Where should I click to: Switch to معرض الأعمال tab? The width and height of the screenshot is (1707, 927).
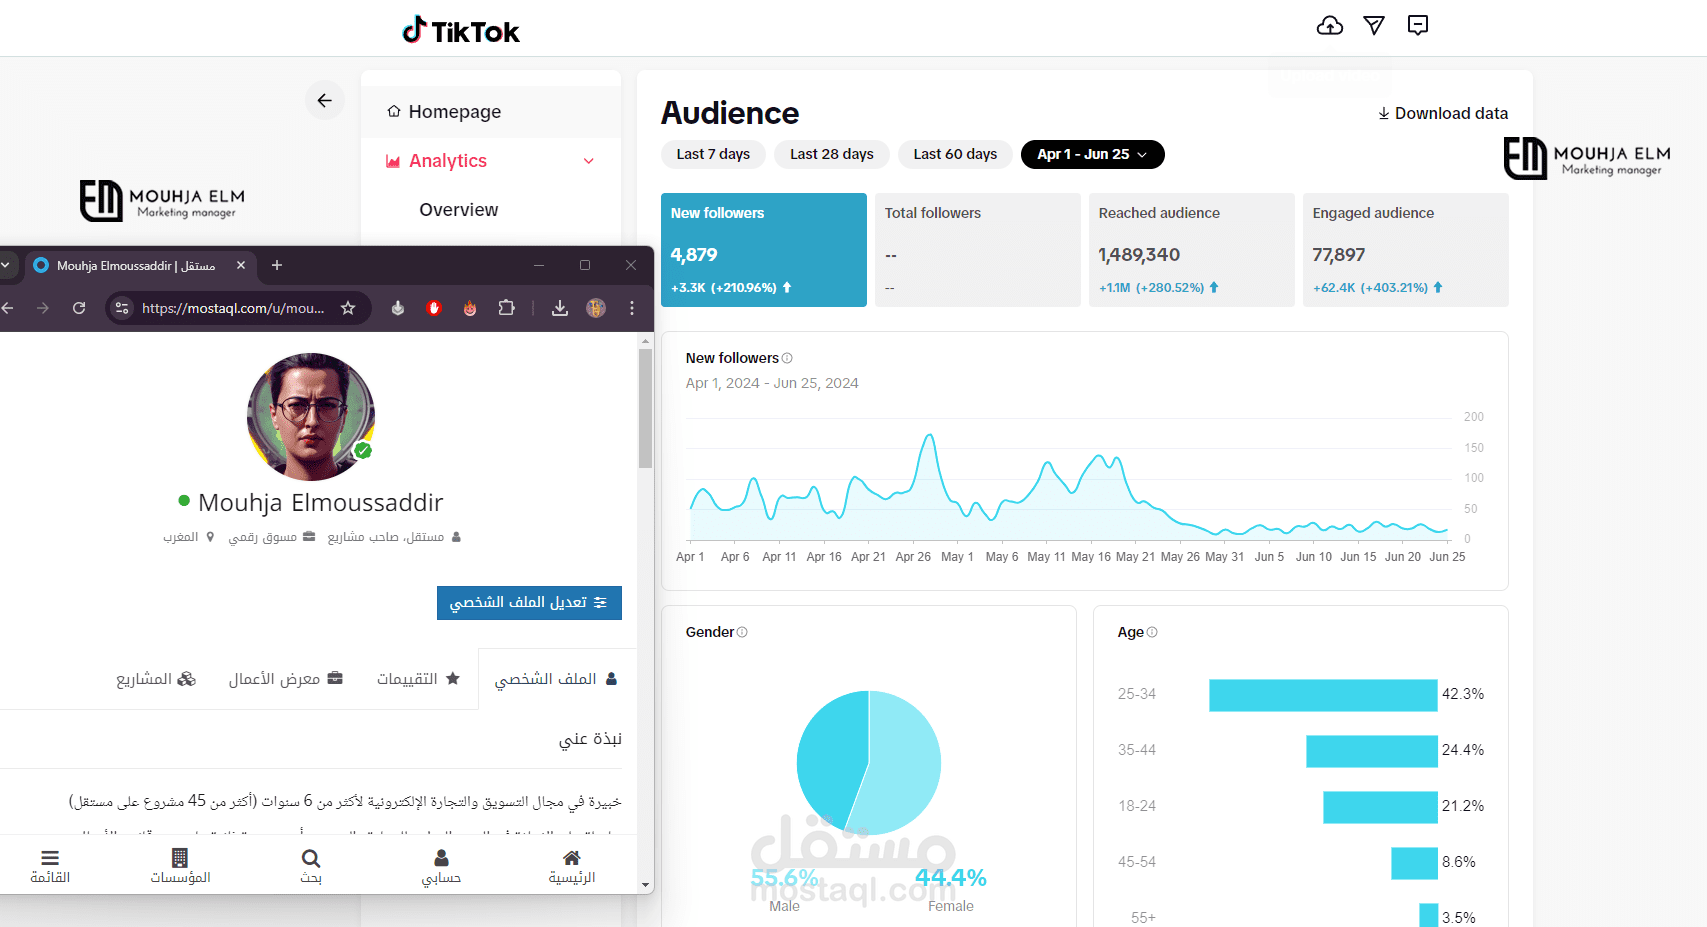coord(286,679)
